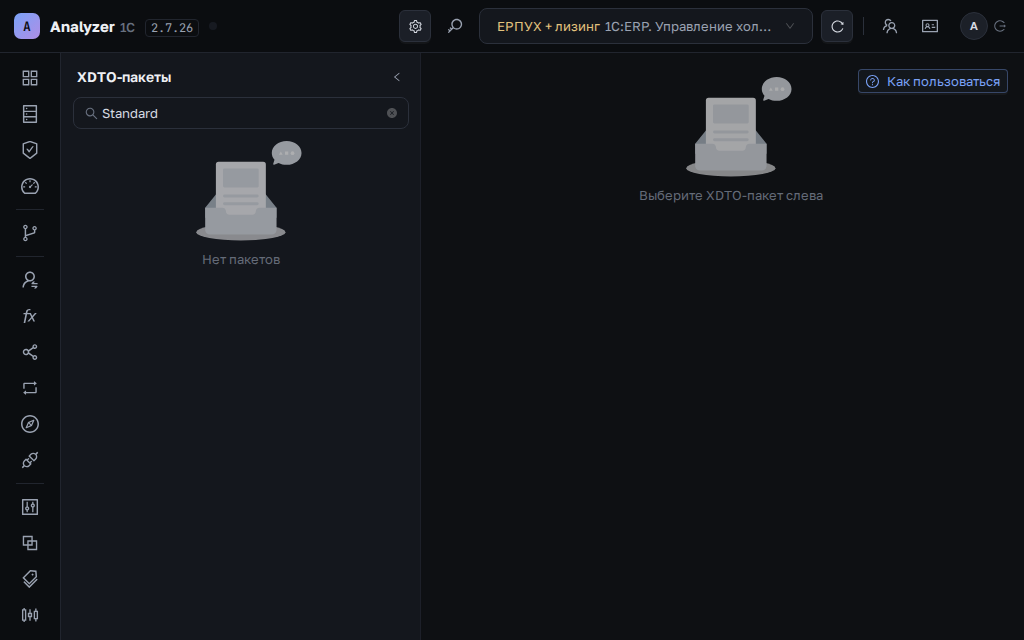This screenshot has width=1024, height=640.
Task: Open global search with magnifier icon
Action: pos(455,26)
